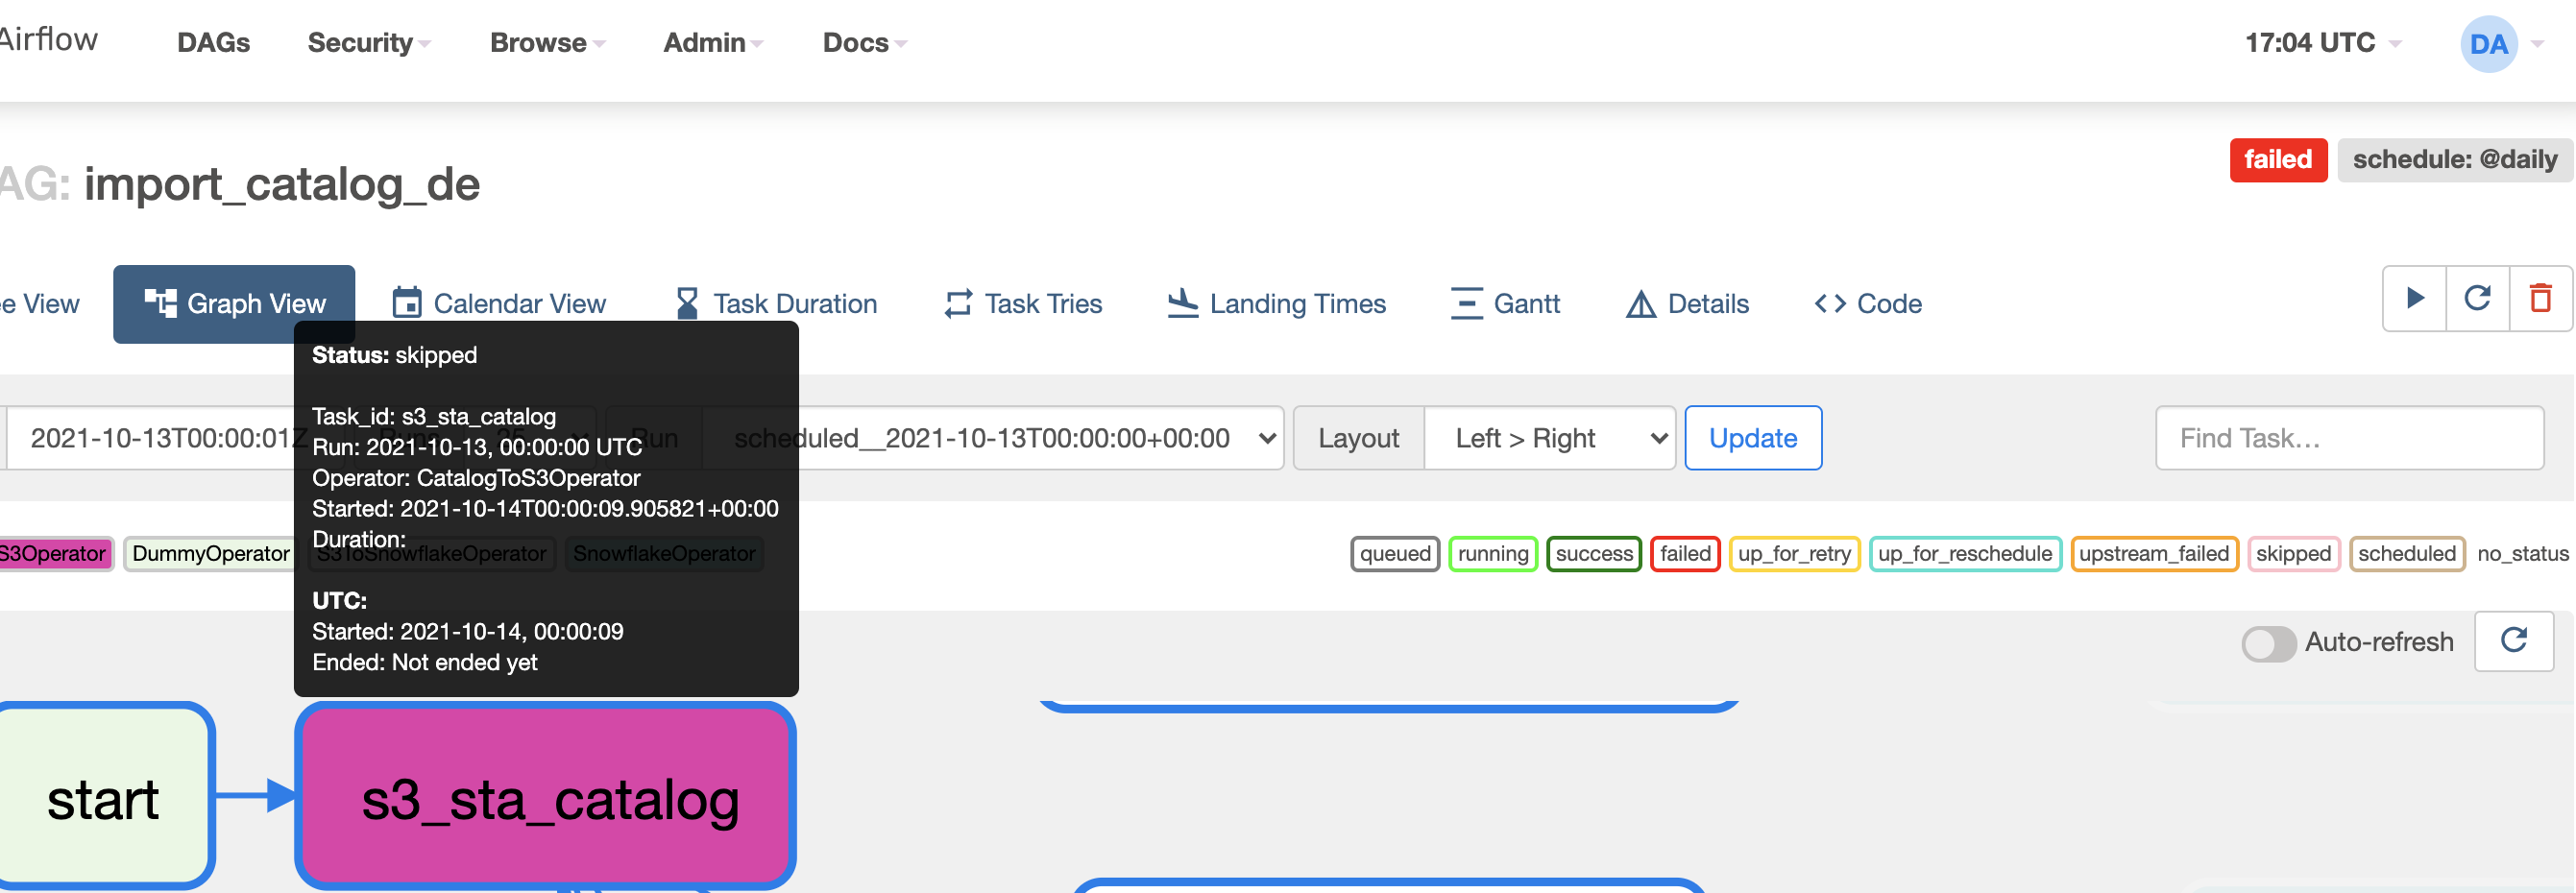
Task: Select the success status color legend swatch
Action: click(1593, 553)
